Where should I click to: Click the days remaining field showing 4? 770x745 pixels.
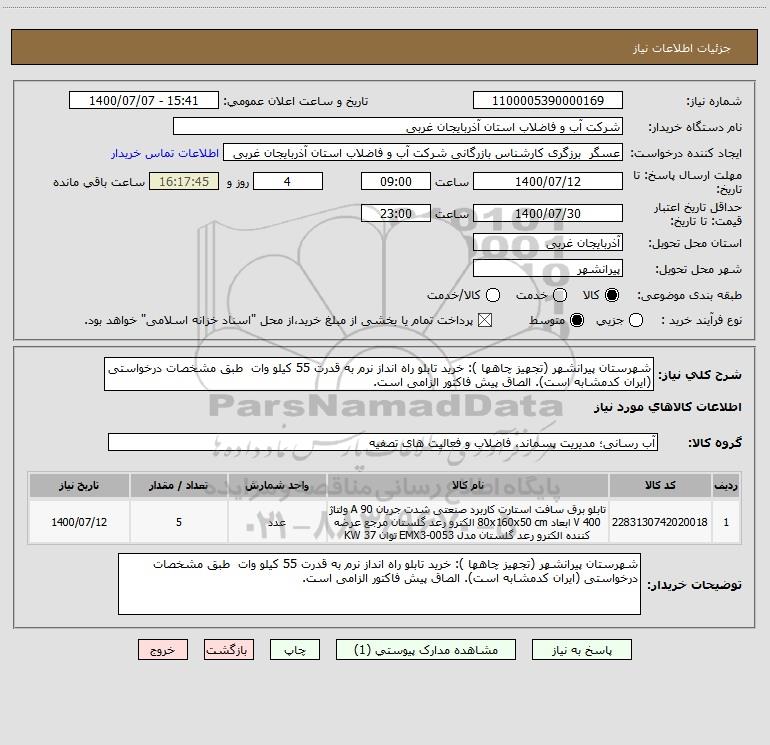pyautogui.click(x=288, y=181)
